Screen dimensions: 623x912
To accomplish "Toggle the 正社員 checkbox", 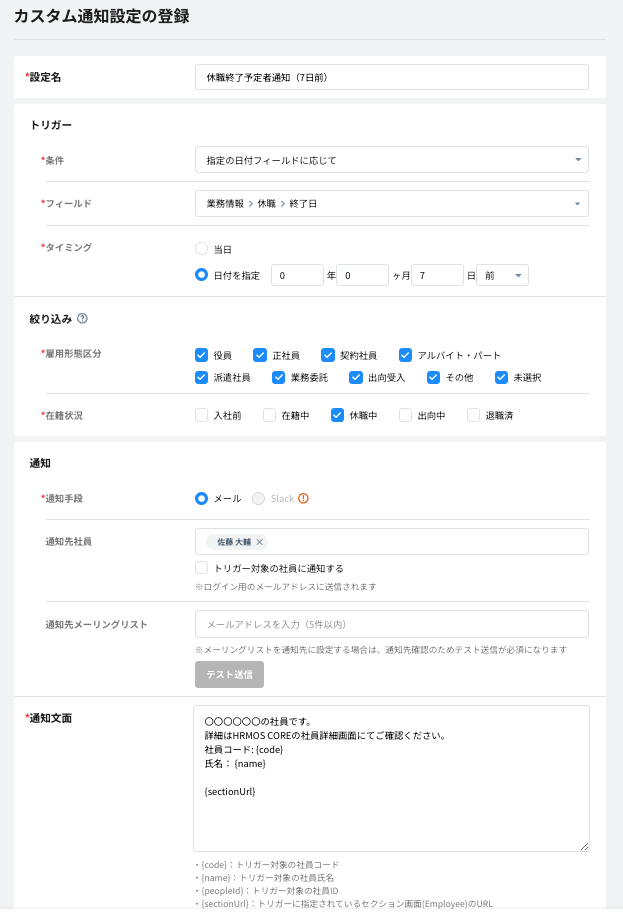I will click(259, 355).
